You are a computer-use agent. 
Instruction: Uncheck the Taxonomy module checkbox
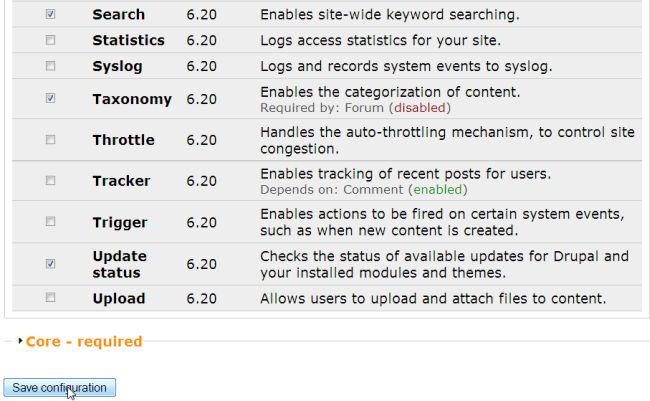[x=51, y=99]
